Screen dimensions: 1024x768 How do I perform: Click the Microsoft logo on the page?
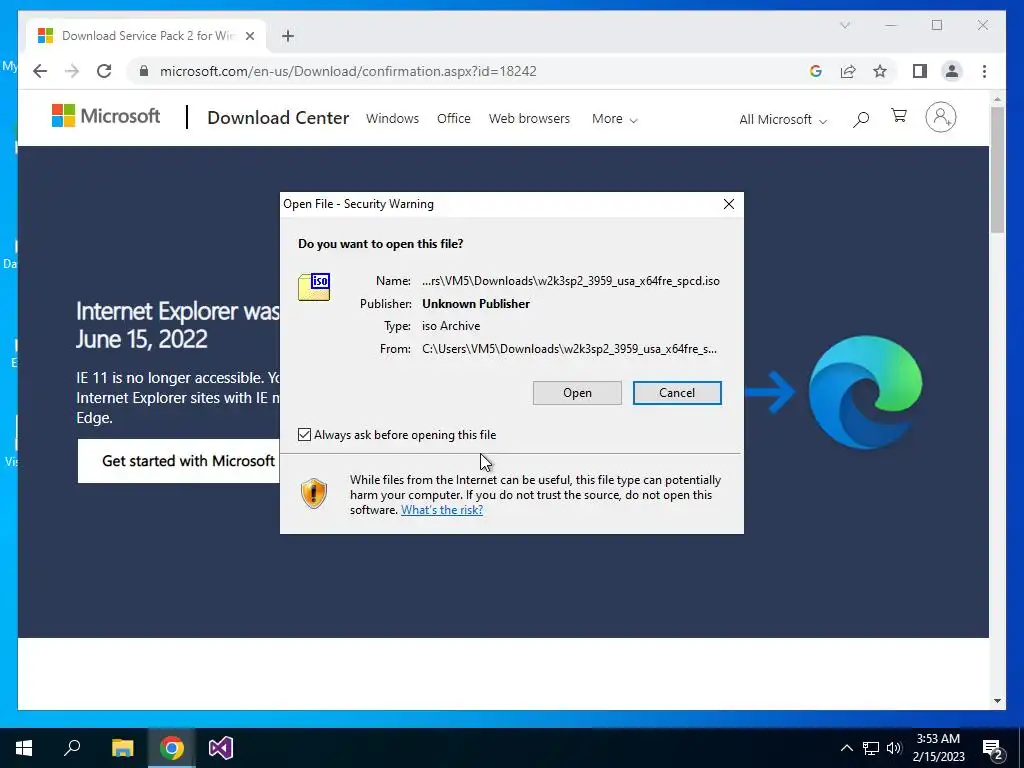(106, 116)
